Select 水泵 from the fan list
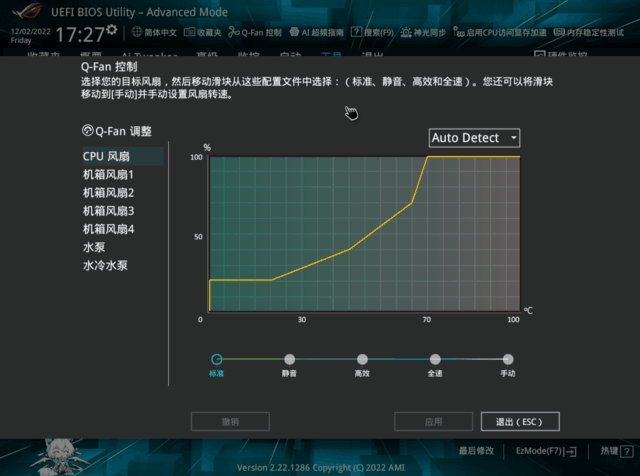 pyautogui.click(x=93, y=247)
